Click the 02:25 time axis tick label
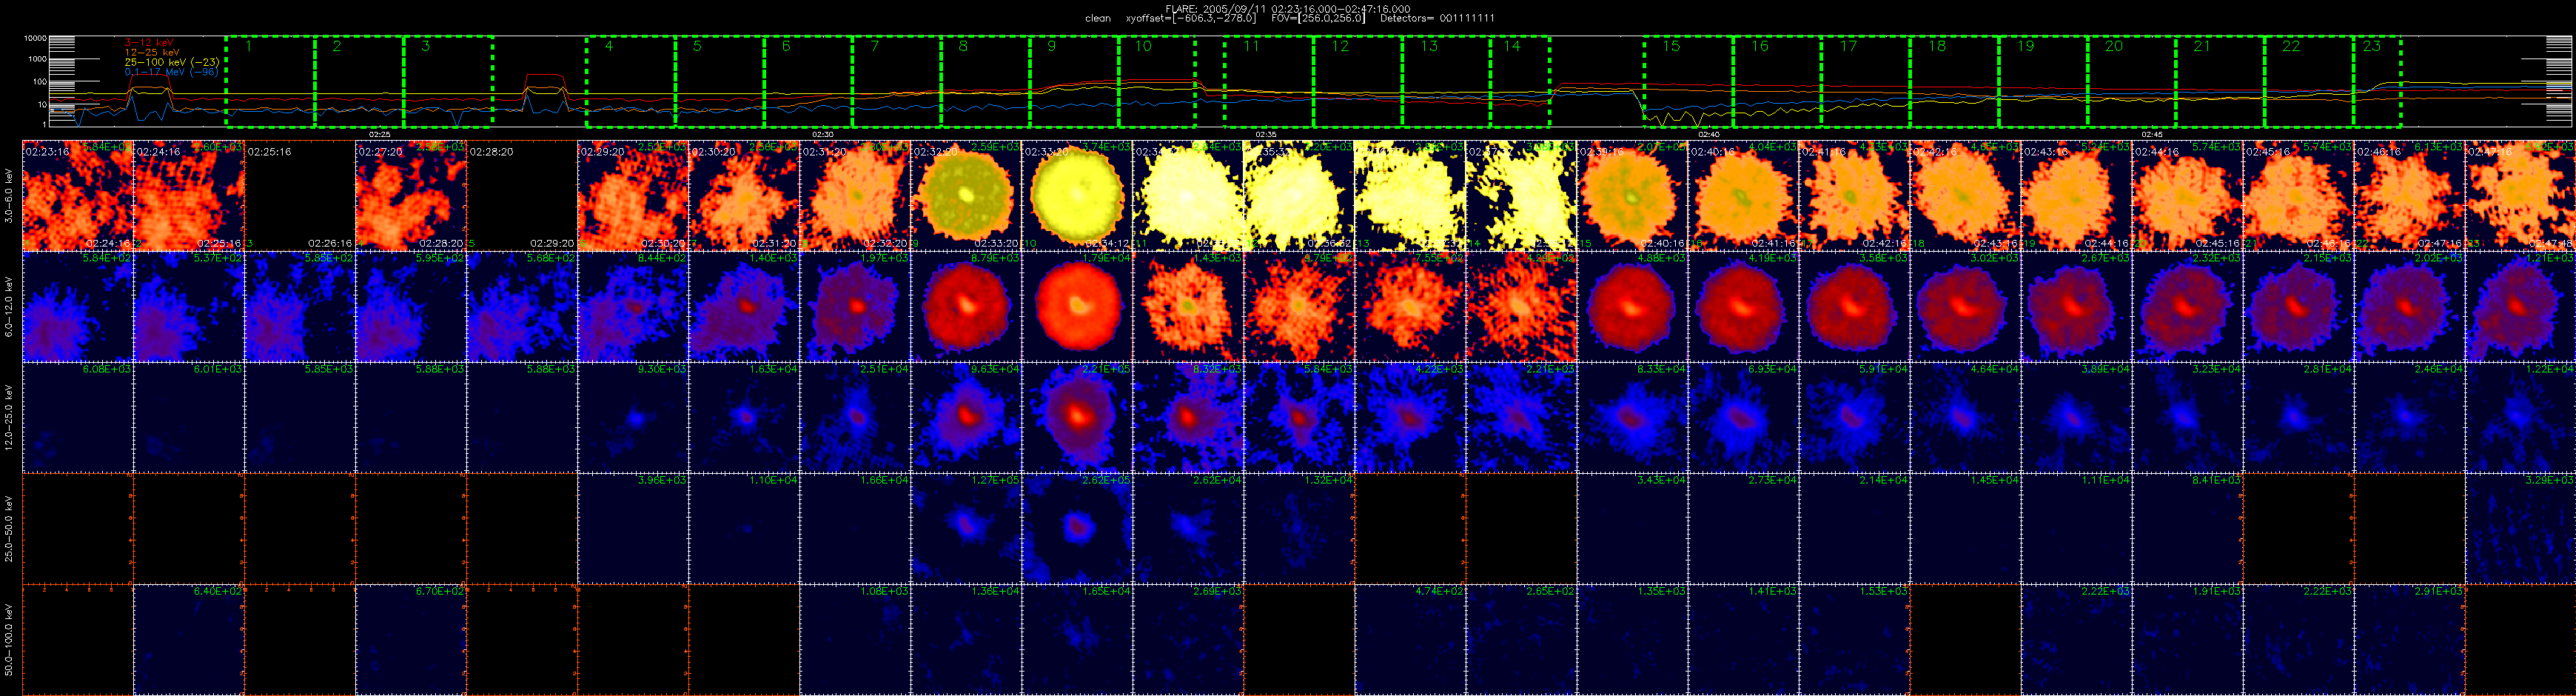 [x=380, y=134]
